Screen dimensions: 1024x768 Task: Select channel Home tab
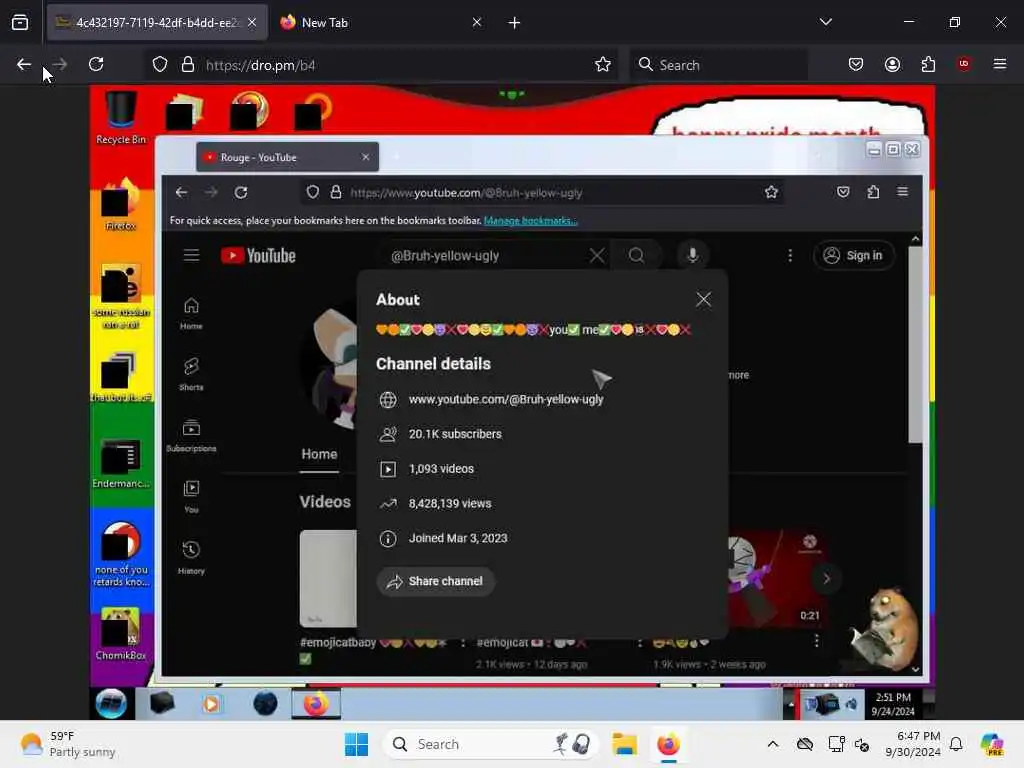coord(319,455)
